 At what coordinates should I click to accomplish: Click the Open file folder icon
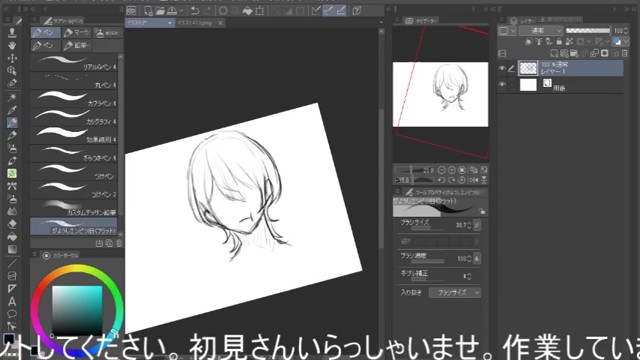[x=160, y=11]
